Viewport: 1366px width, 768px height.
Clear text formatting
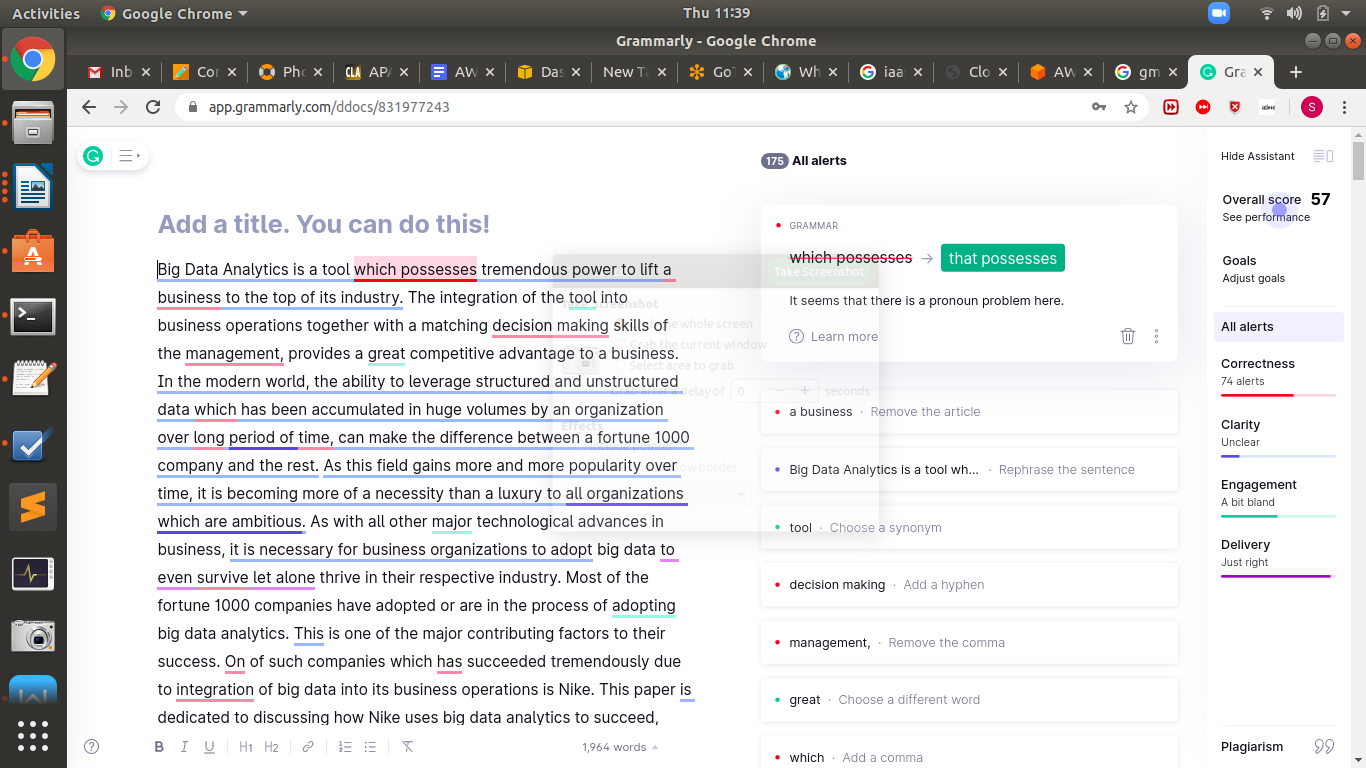click(407, 747)
